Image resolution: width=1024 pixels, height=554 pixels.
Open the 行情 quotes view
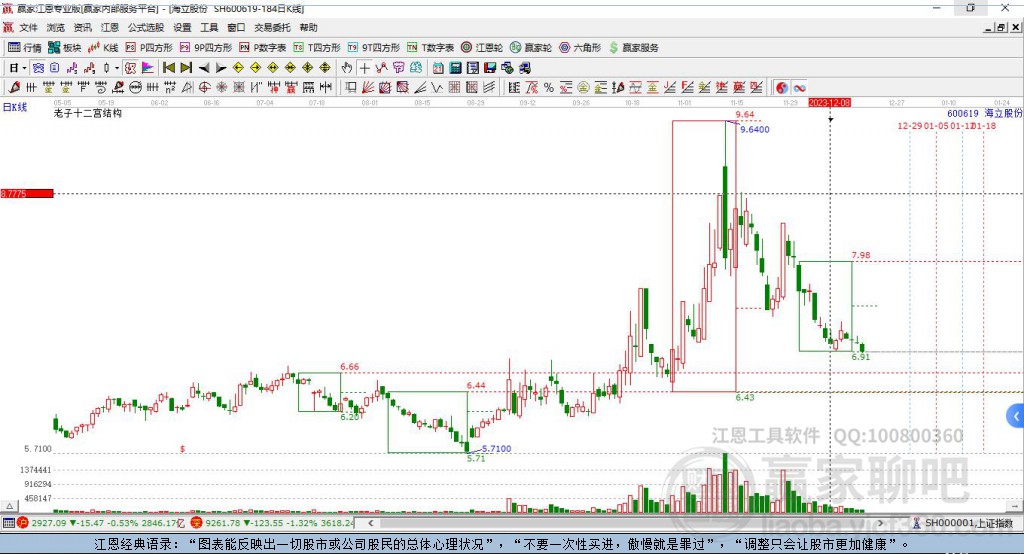tap(25, 48)
